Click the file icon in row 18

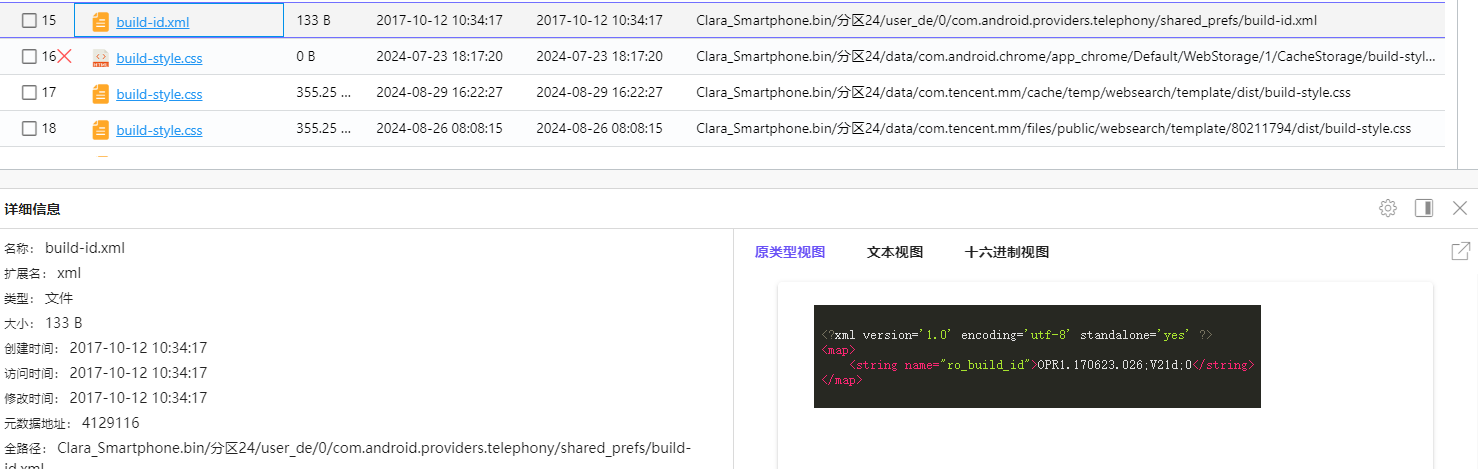pos(100,130)
